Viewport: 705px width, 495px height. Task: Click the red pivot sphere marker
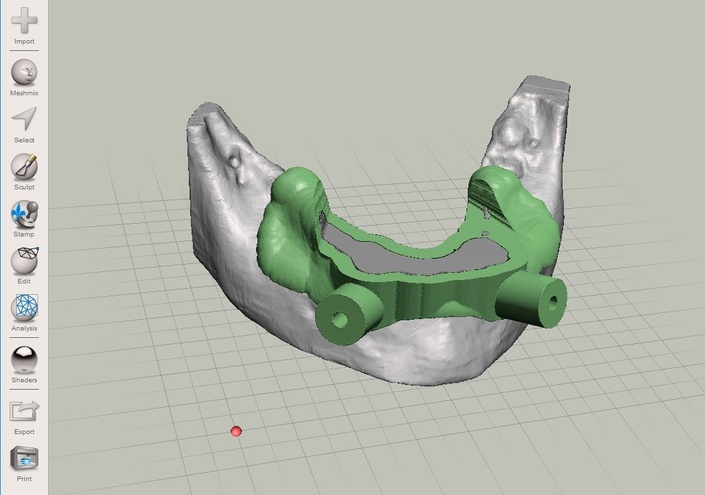236,432
